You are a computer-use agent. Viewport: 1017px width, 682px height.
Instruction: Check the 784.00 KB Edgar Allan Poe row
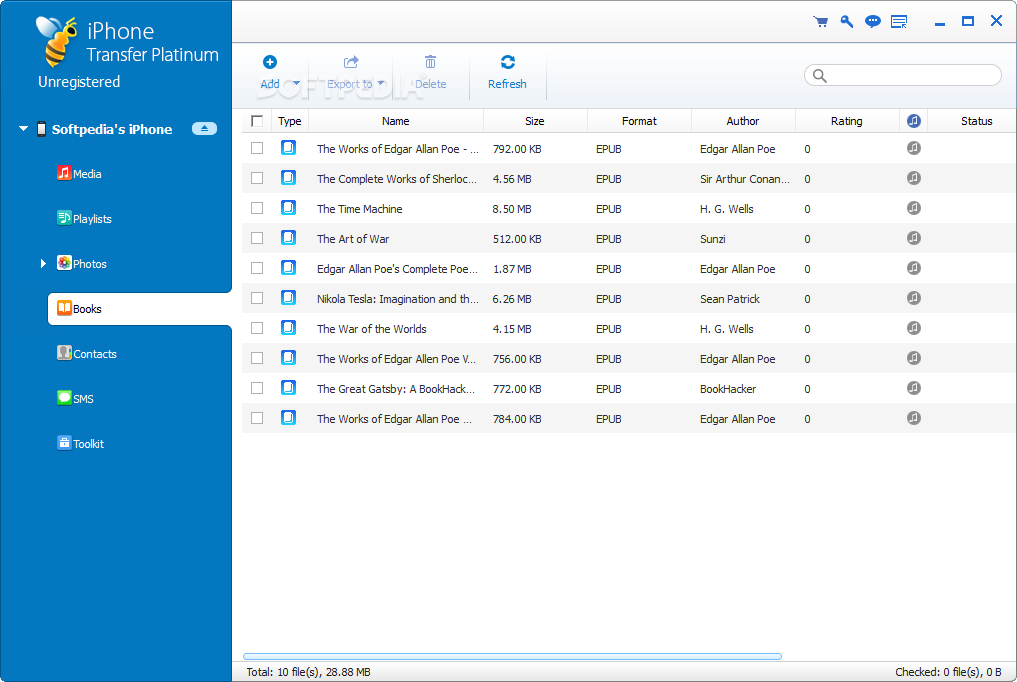click(x=257, y=418)
